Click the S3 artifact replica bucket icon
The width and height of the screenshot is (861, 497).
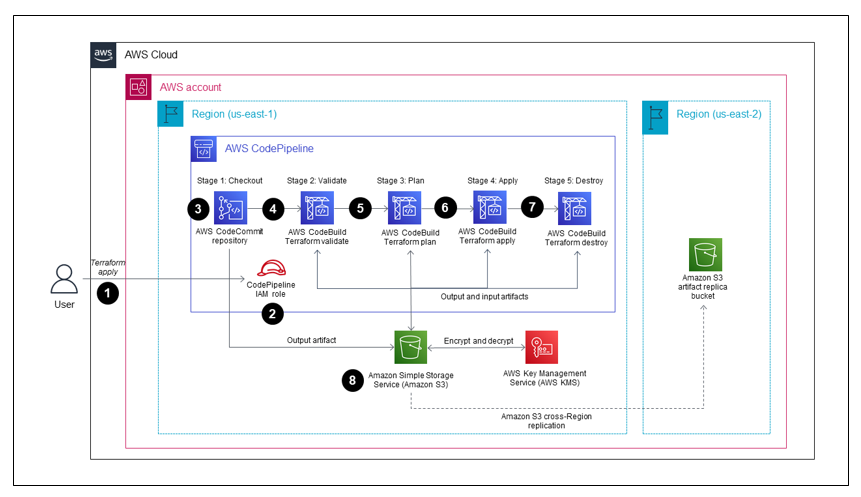(706, 254)
